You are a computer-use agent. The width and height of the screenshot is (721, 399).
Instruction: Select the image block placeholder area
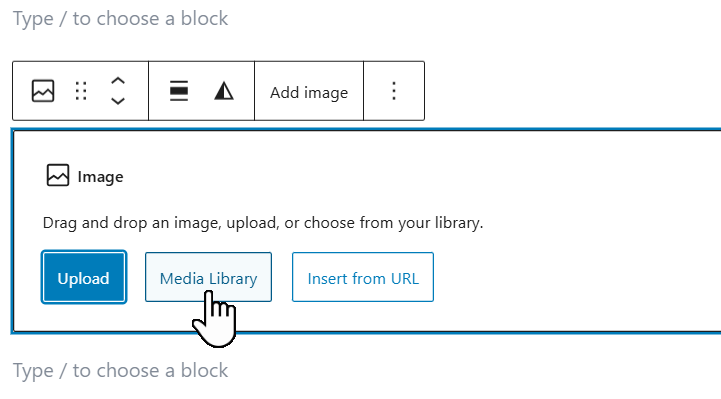pos(367,231)
